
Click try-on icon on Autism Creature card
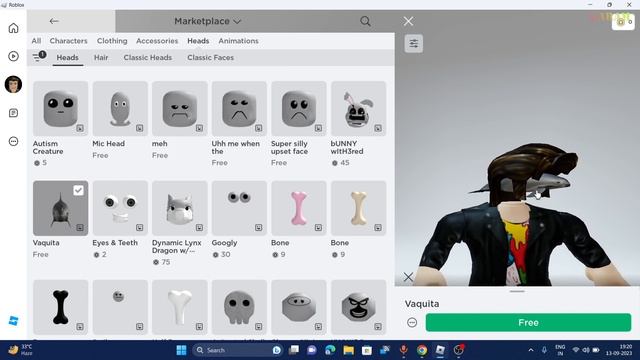tap(80, 128)
